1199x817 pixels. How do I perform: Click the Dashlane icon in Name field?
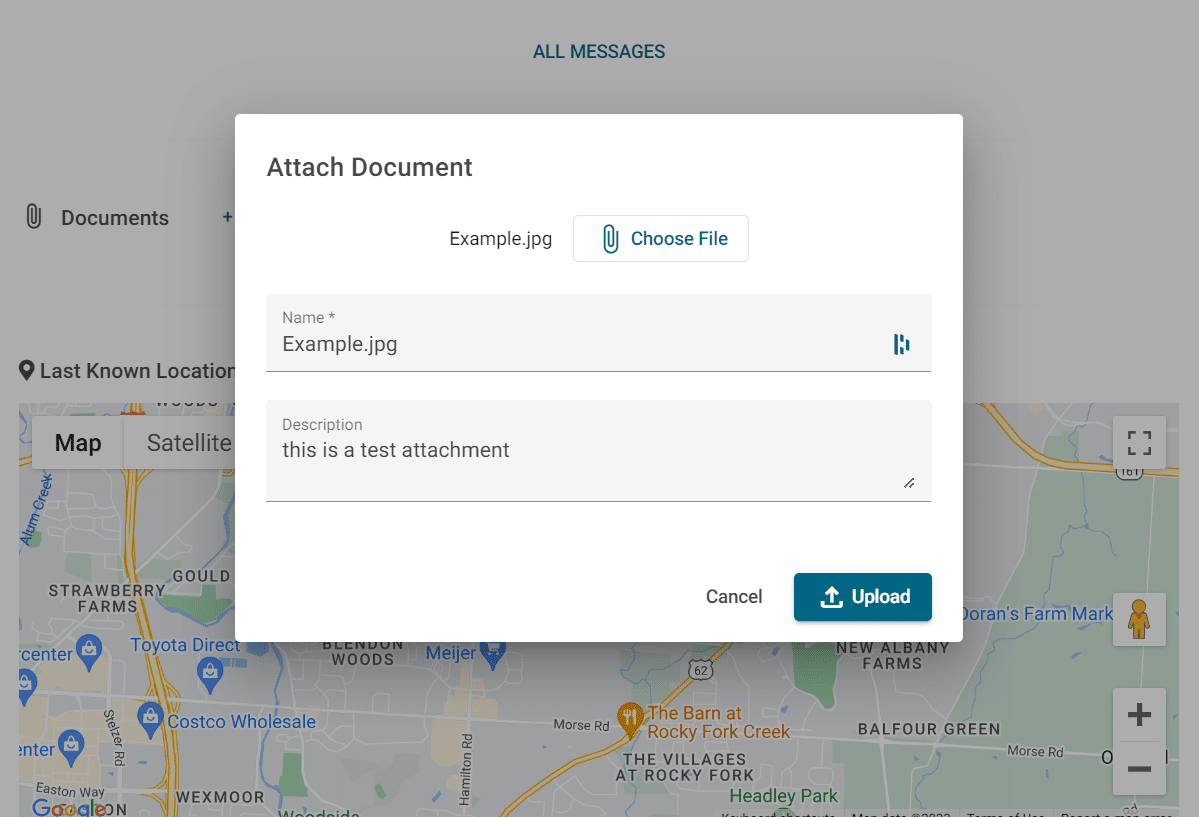pyautogui.click(x=901, y=345)
